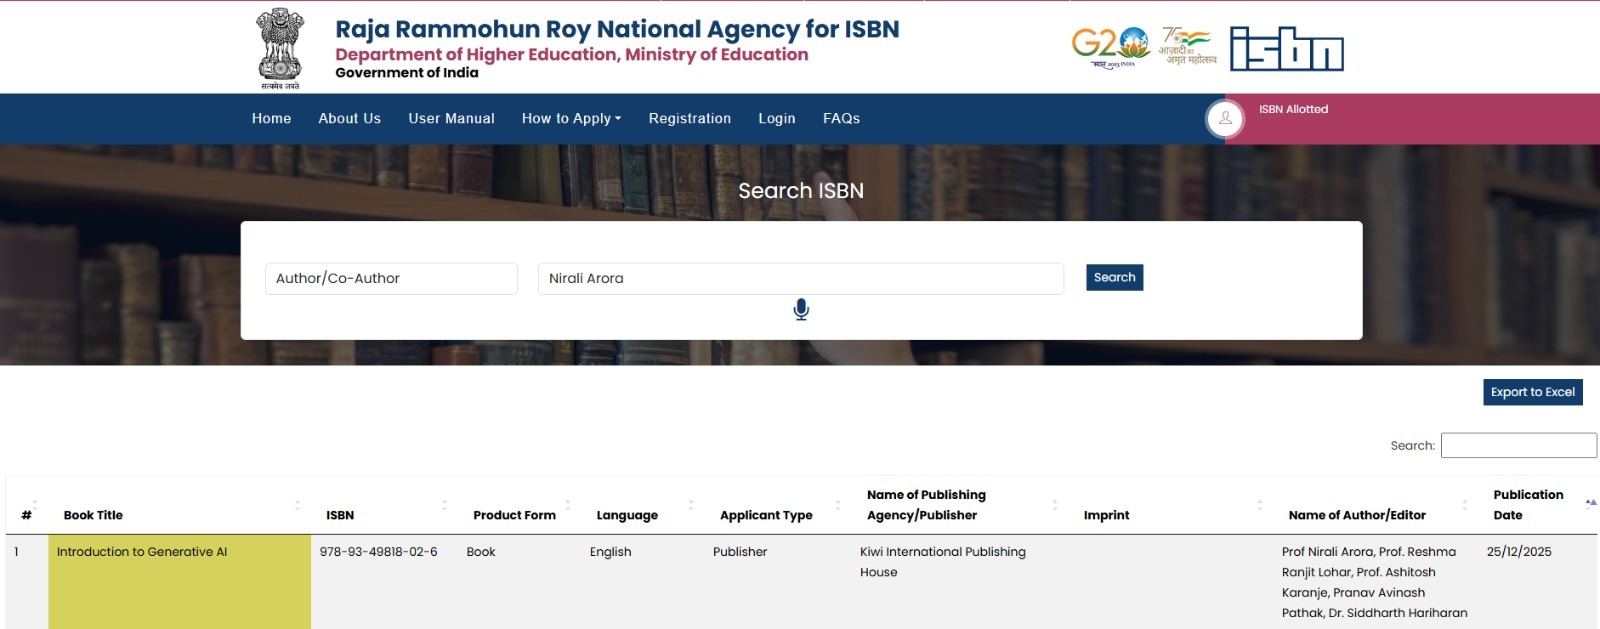Viewport: 1600px width, 629px height.
Task: Click the Search button
Action: point(1114,278)
